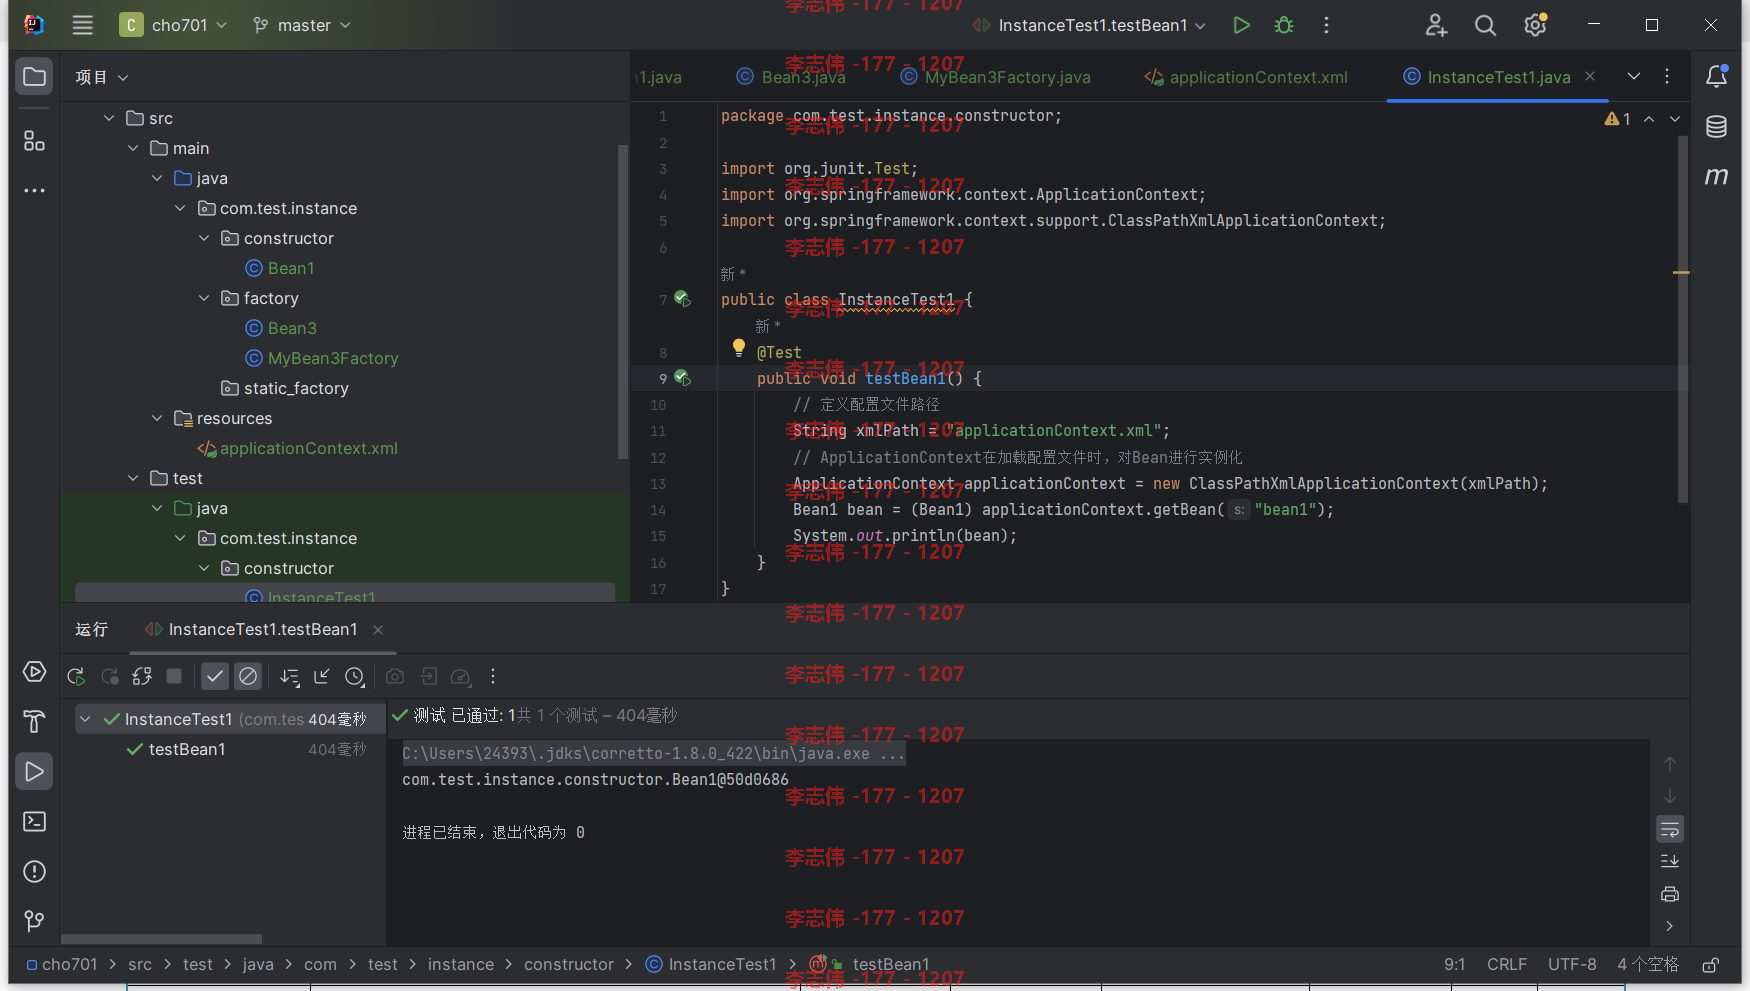Click the intention light bulb near @Test
The image size is (1750, 991).
(739, 348)
